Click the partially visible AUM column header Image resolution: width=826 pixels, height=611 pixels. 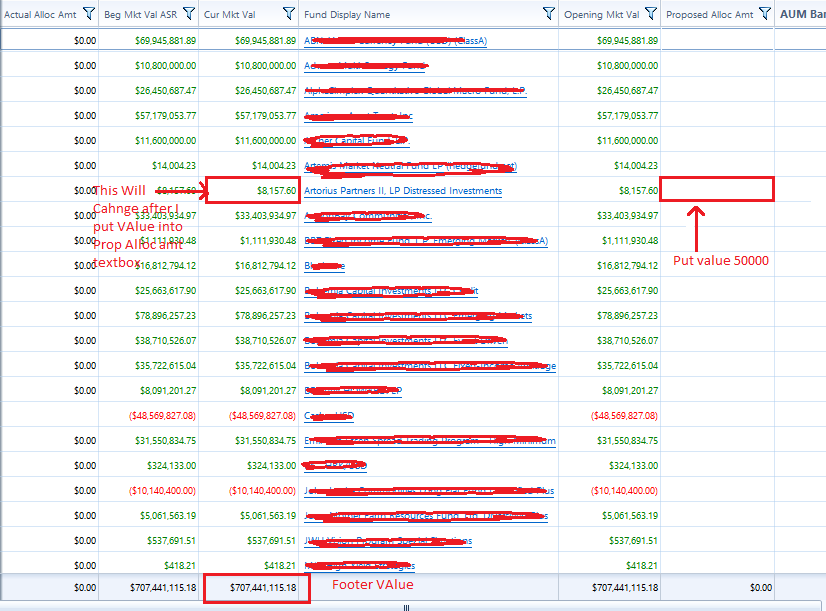pyautogui.click(x=802, y=14)
